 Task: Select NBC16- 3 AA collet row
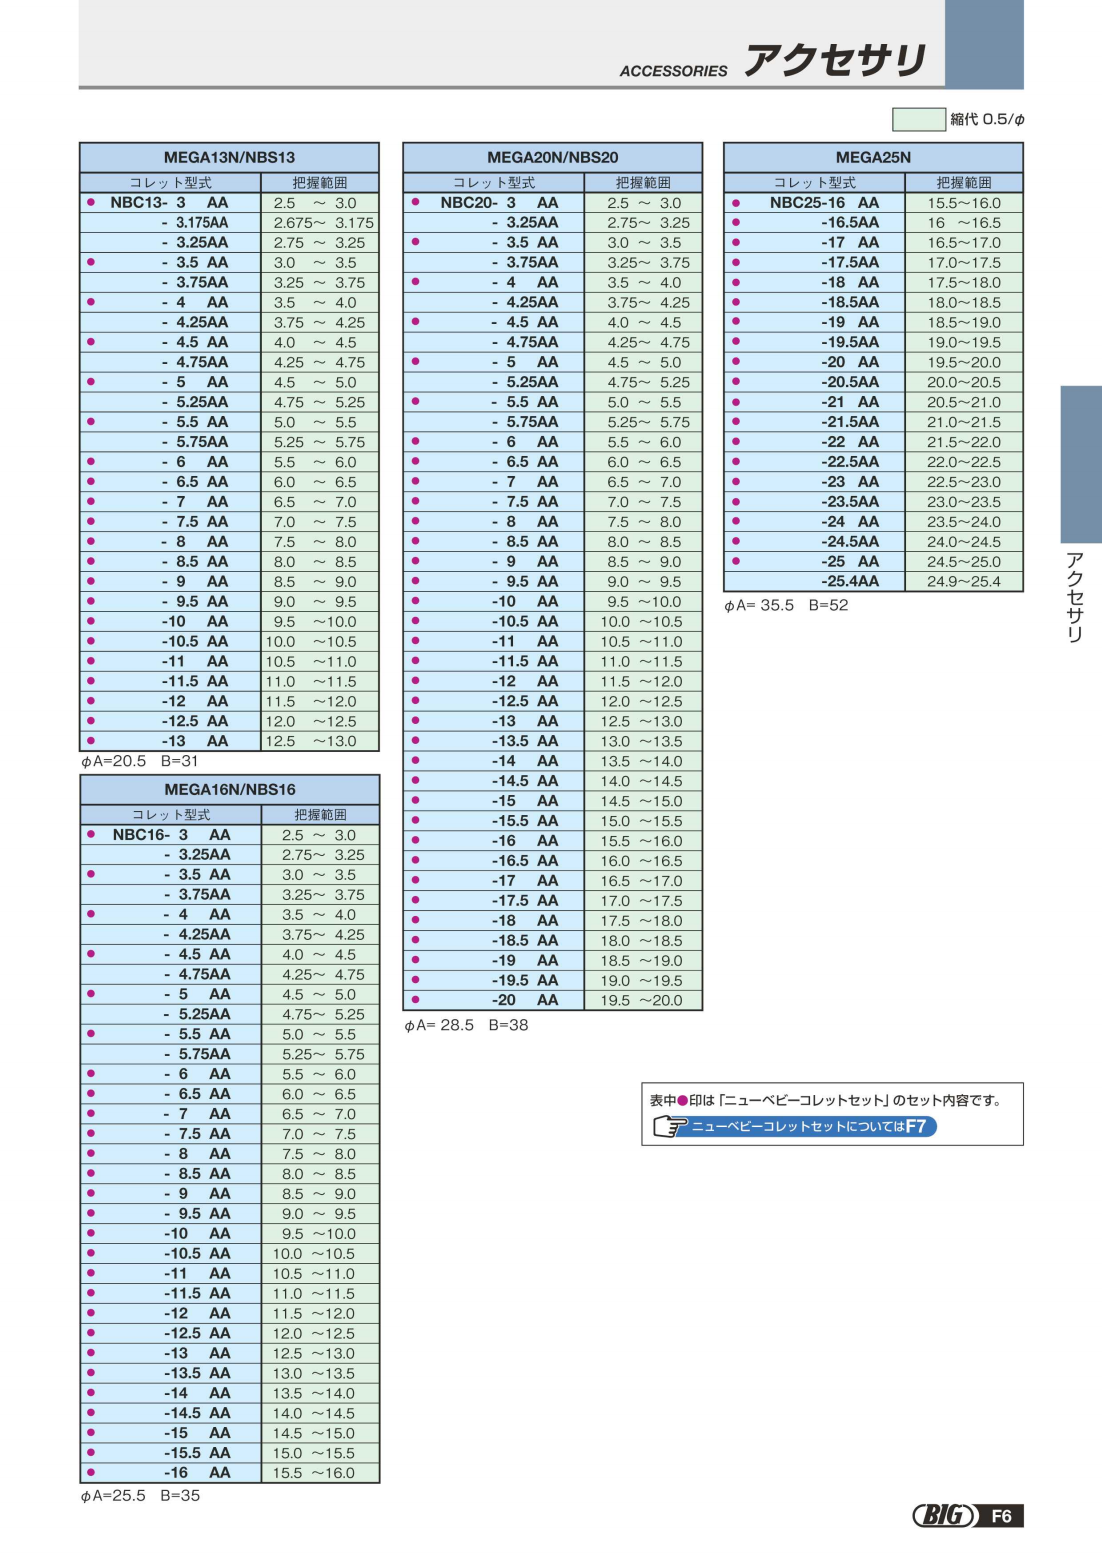click(230, 834)
